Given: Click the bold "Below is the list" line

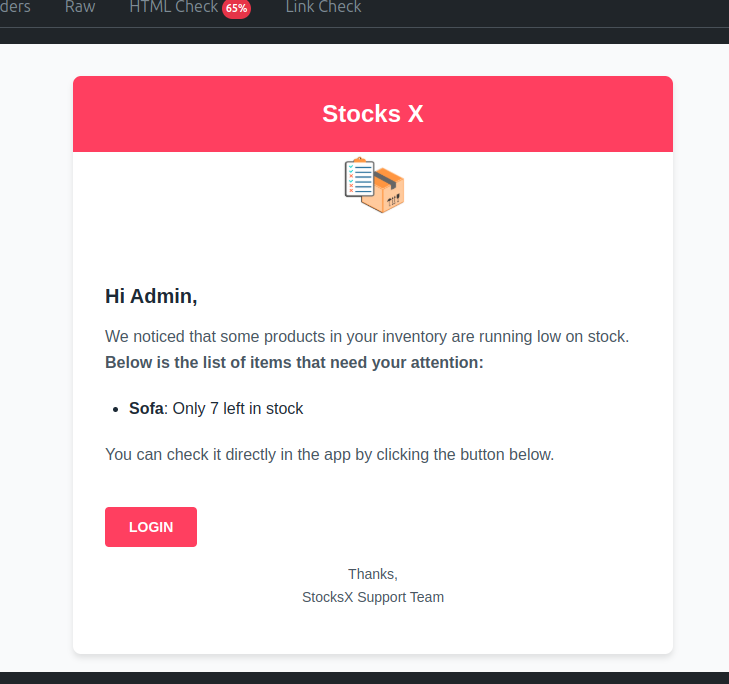Looking at the screenshot, I should click(x=294, y=362).
